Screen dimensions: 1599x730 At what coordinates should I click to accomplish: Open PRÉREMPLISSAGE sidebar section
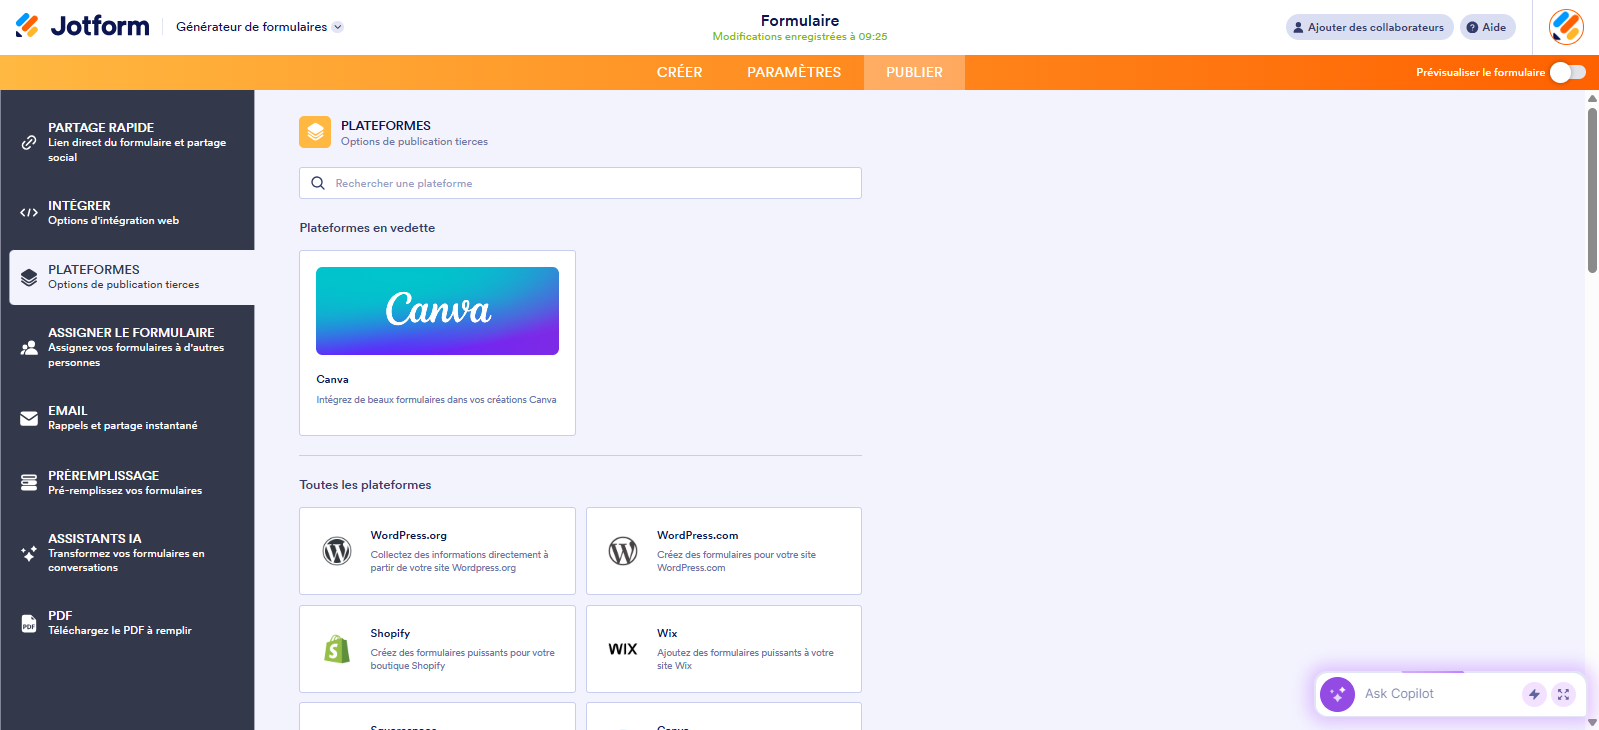click(x=132, y=483)
